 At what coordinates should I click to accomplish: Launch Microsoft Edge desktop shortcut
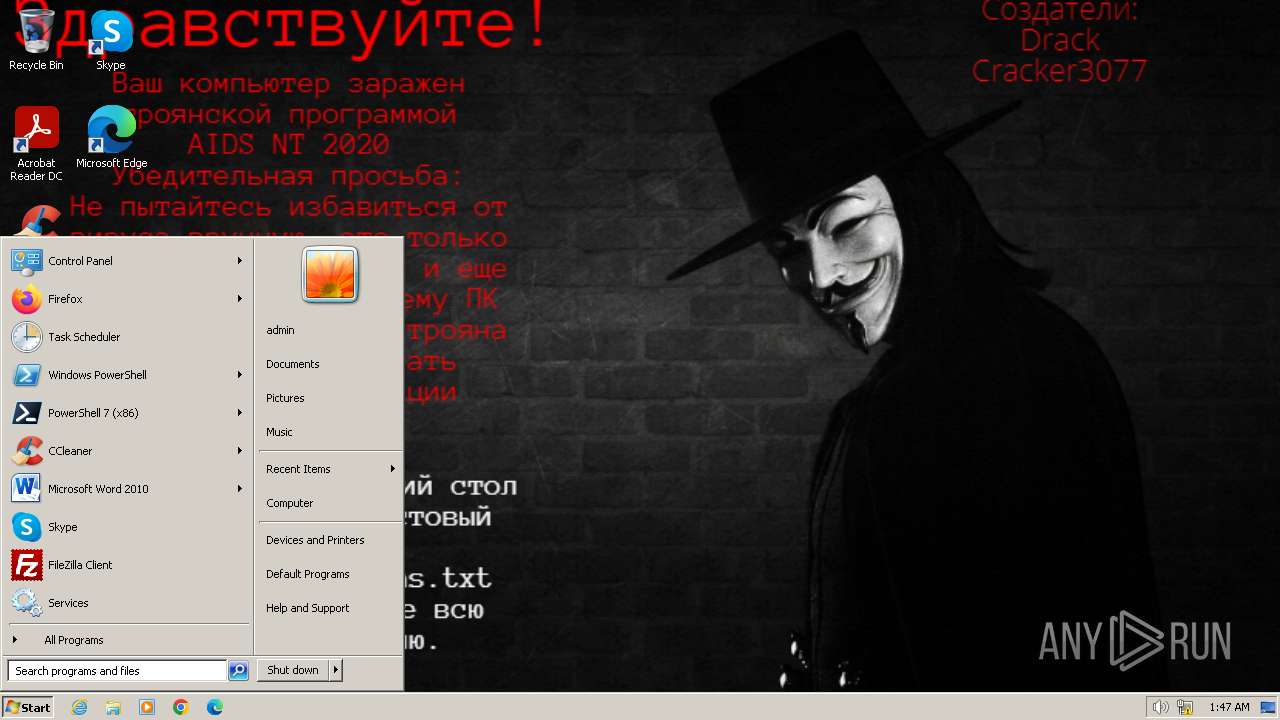point(111,137)
